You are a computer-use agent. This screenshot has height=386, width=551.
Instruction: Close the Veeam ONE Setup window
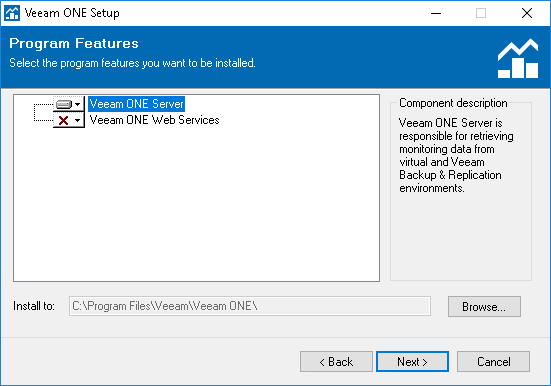pos(527,13)
